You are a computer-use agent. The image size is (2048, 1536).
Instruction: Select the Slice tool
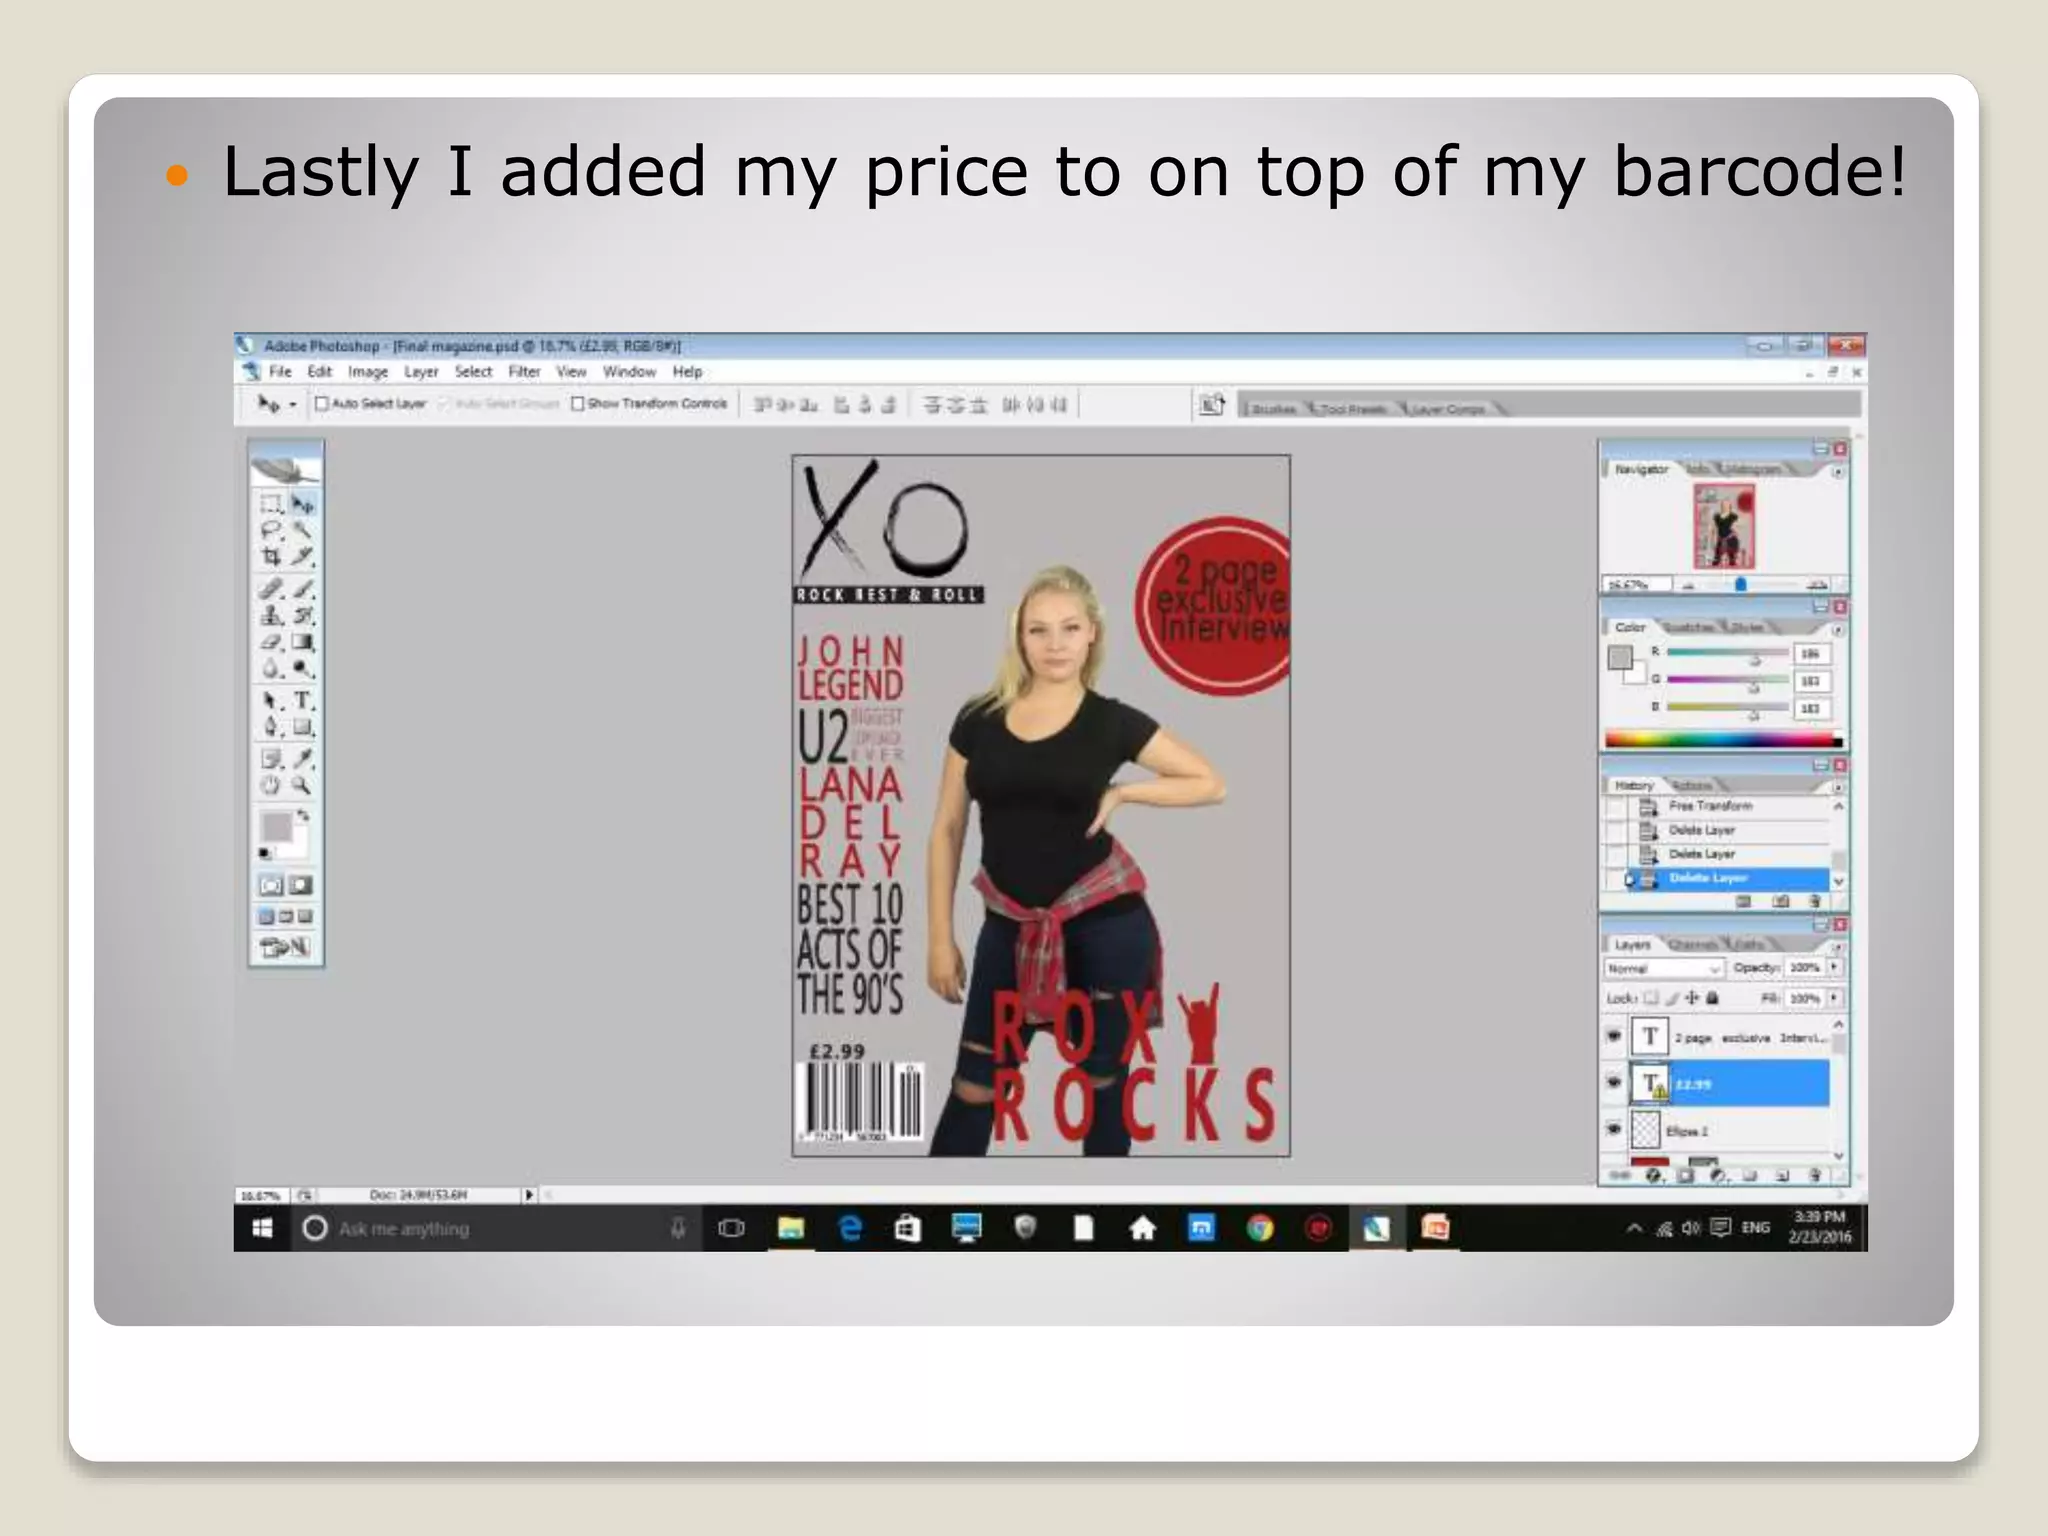(x=303, y=557)
